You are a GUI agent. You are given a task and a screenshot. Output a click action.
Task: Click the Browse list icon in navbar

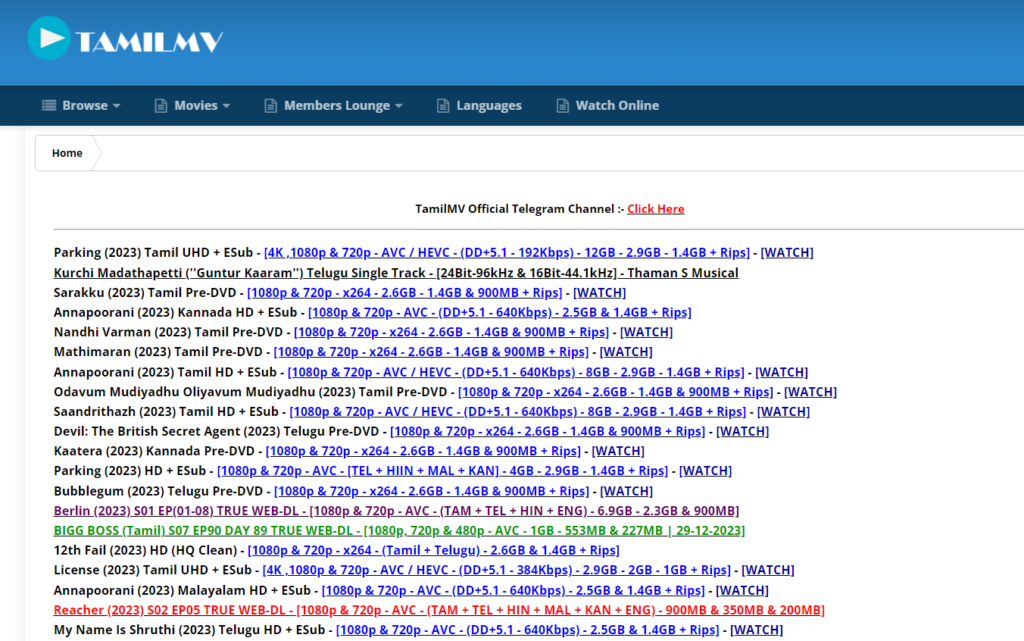click(49, 105)
